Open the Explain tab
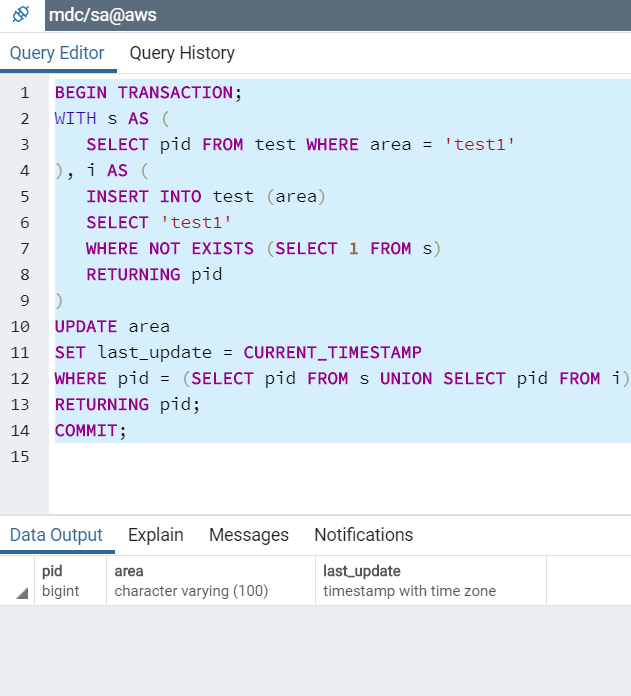This screenshot has width=631, height=696. click(x=155, y=535)
